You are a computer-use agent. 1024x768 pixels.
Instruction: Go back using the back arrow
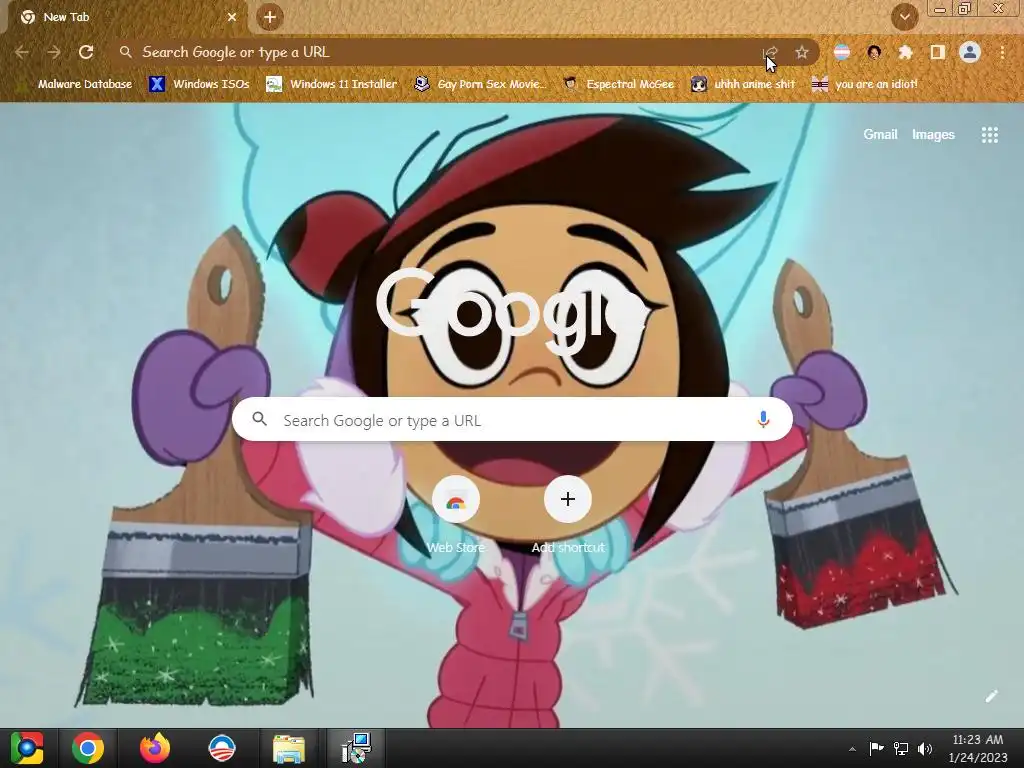(22, 52)
